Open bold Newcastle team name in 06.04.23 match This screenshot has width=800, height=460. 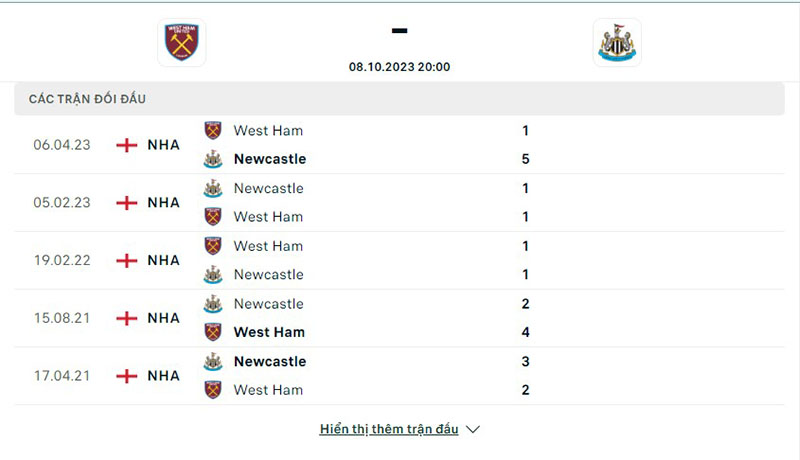point(270,159)
